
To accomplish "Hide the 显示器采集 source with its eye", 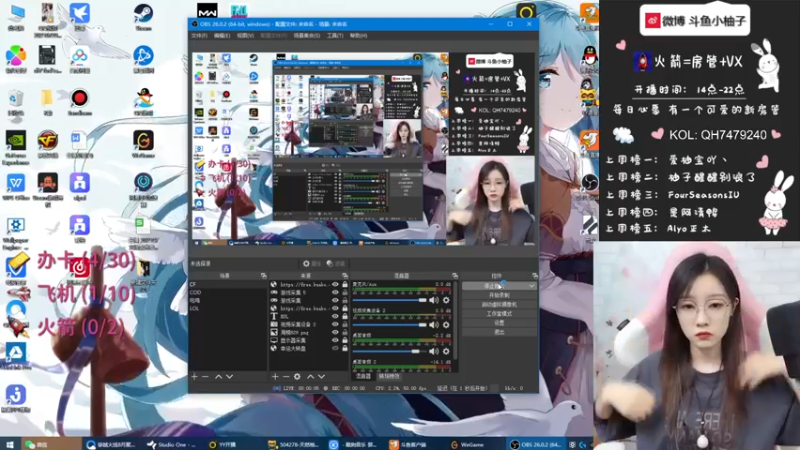I will 335,340.
